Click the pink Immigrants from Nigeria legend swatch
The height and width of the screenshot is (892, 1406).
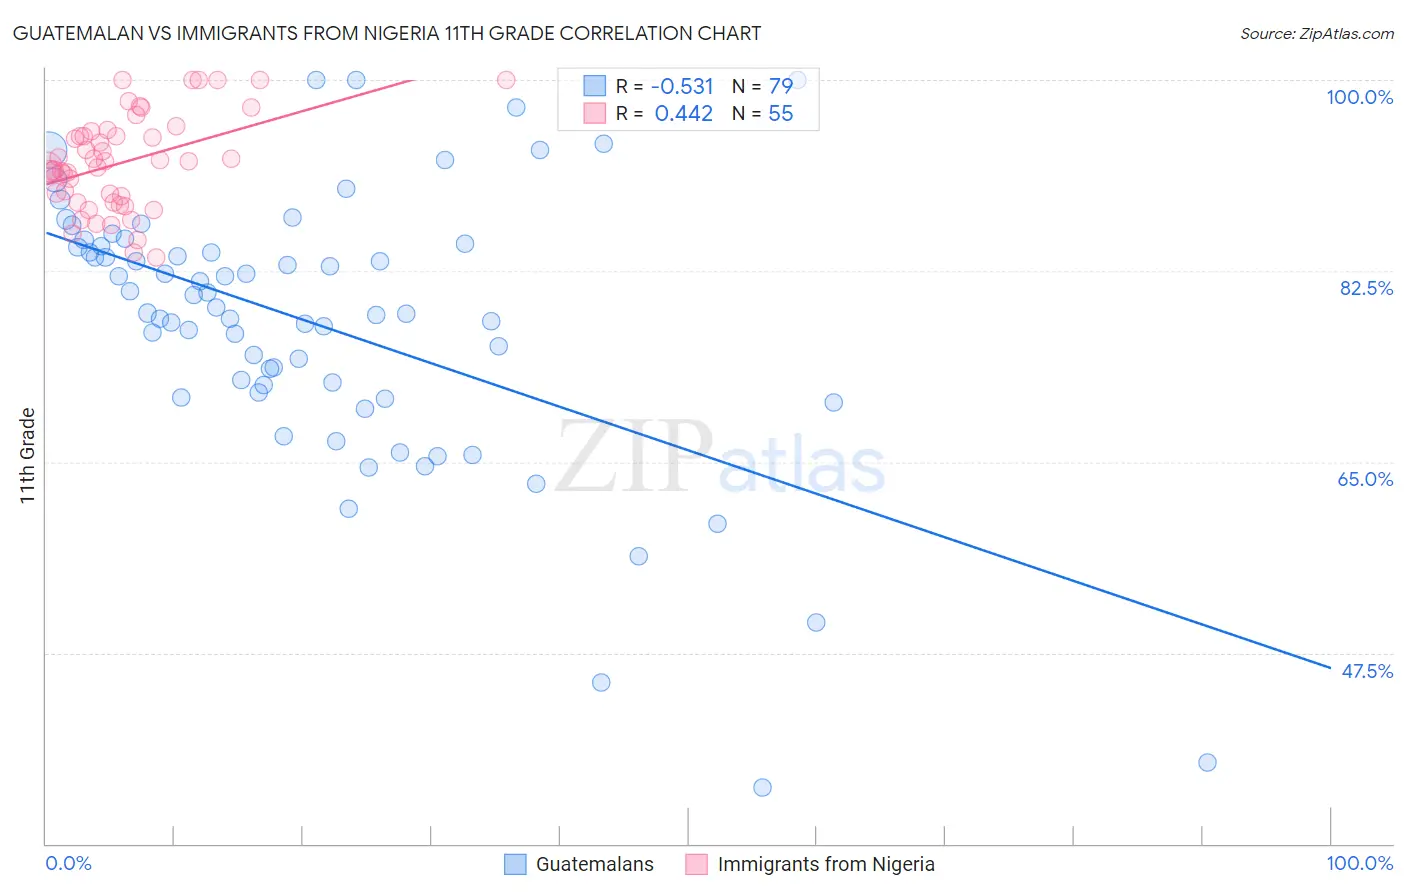coord(696,864)
